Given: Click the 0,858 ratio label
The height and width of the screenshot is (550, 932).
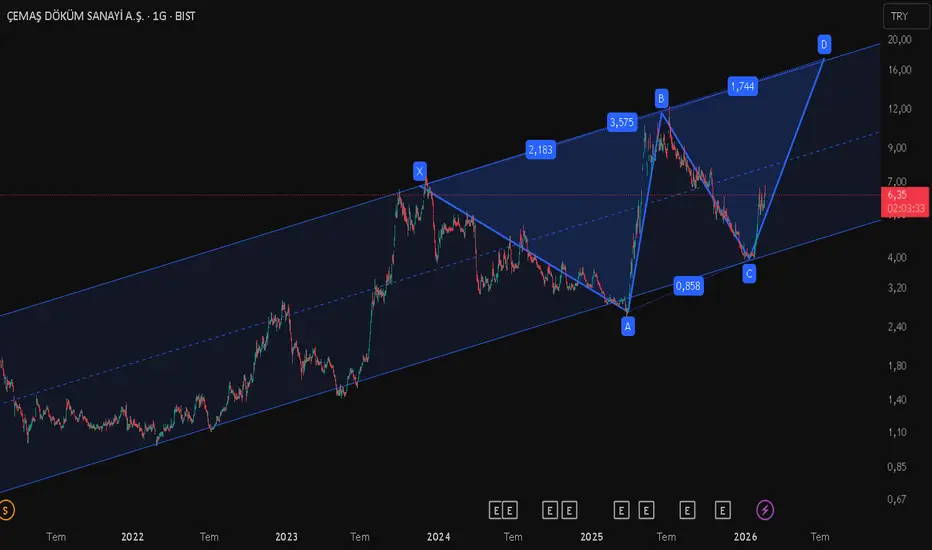Looking at the screenshot, I should [688, 286].
